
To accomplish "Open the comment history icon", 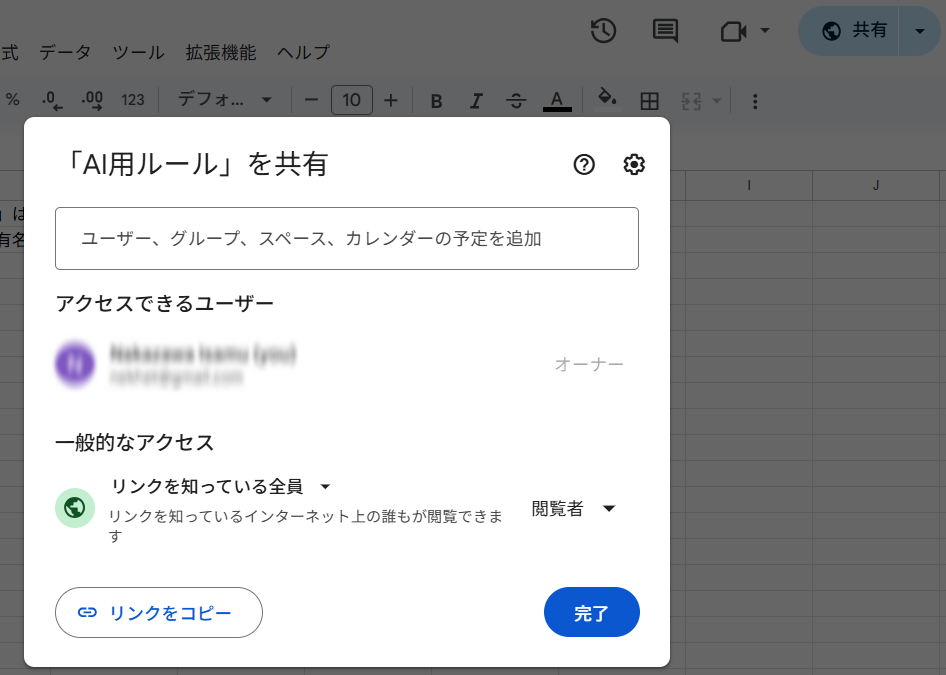I will 665,31.
